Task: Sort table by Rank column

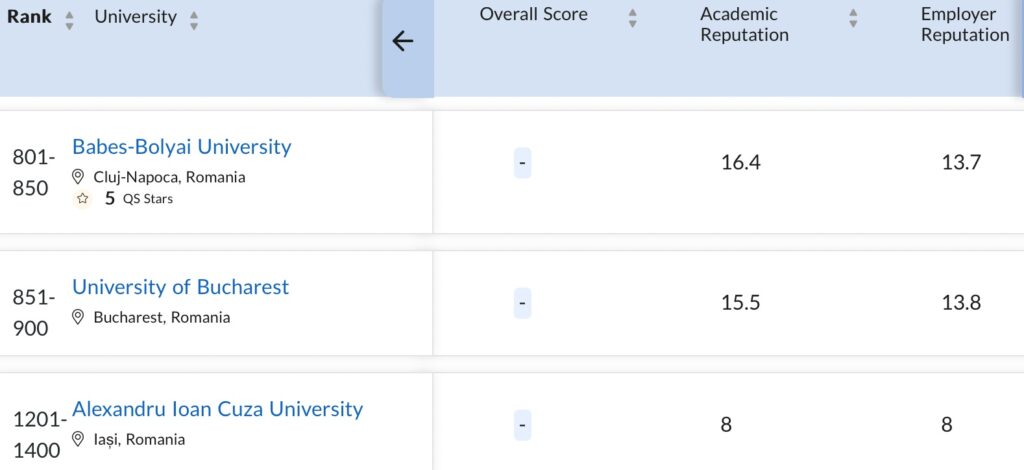Action: tap(69, 20)
